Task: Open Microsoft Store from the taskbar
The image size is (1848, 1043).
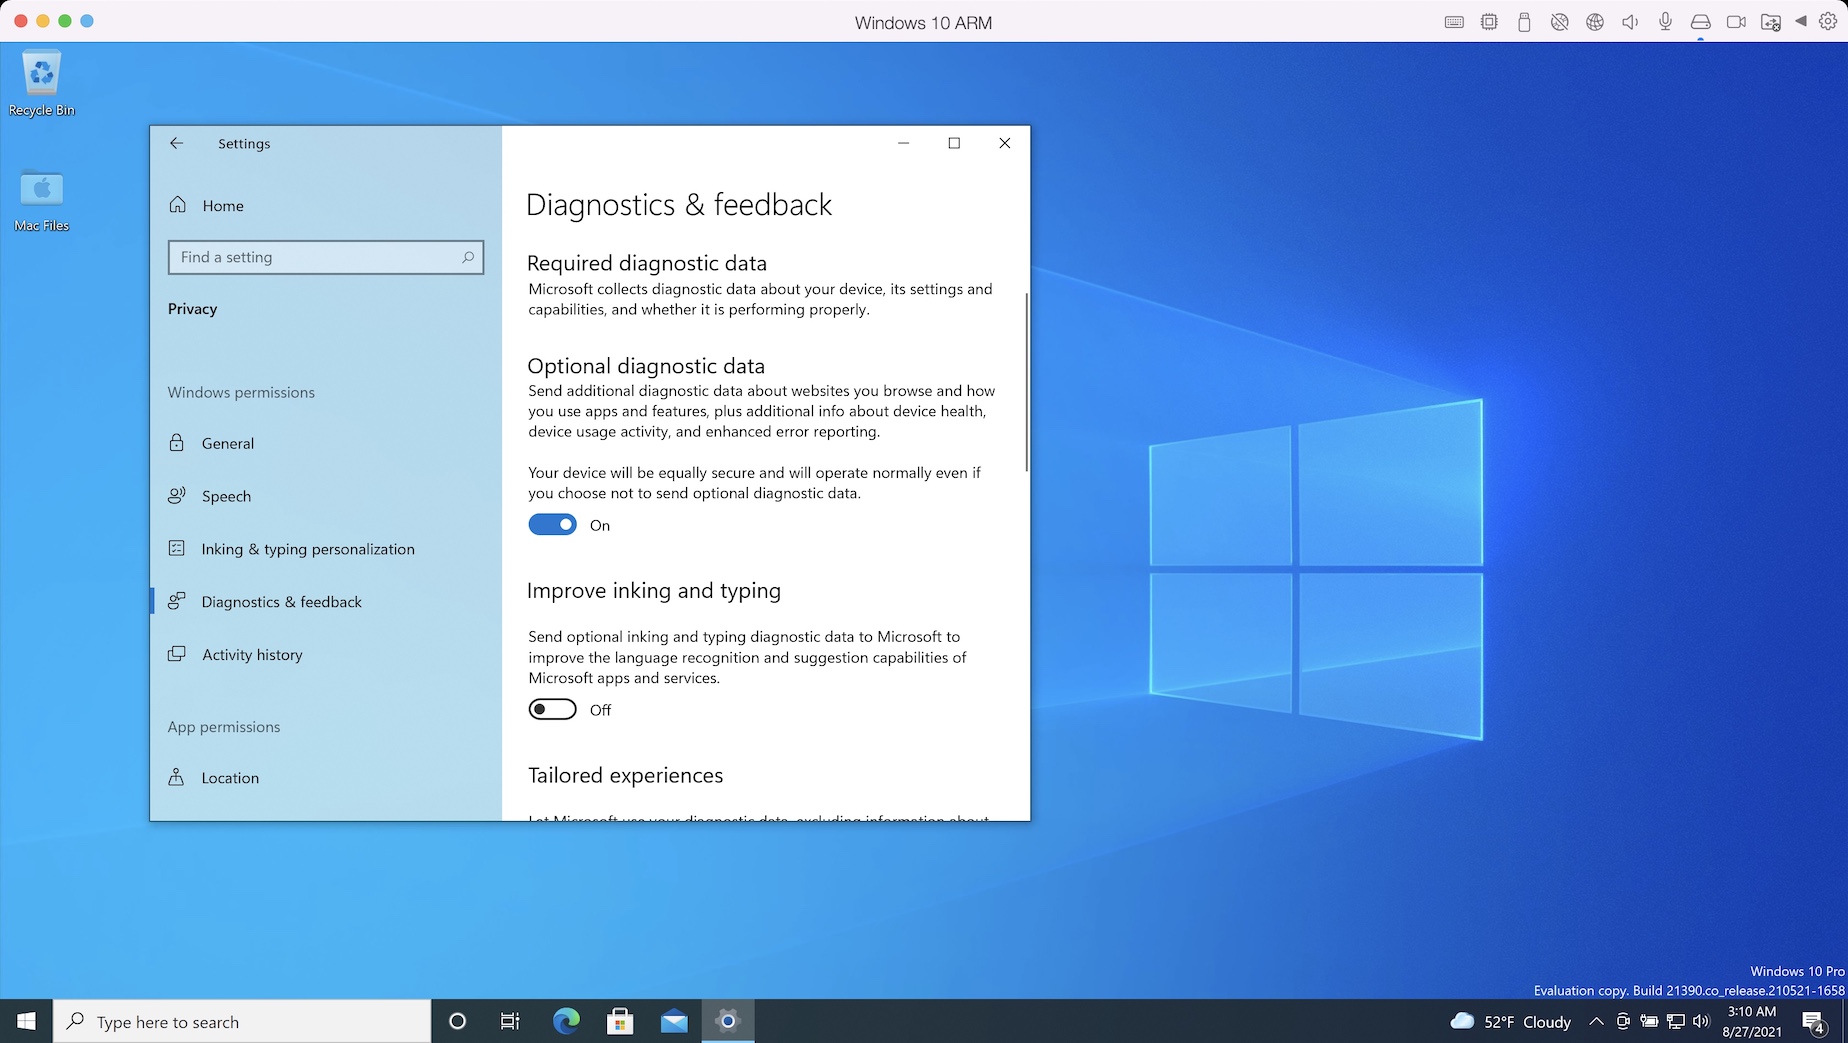Action: (620, 1021)
